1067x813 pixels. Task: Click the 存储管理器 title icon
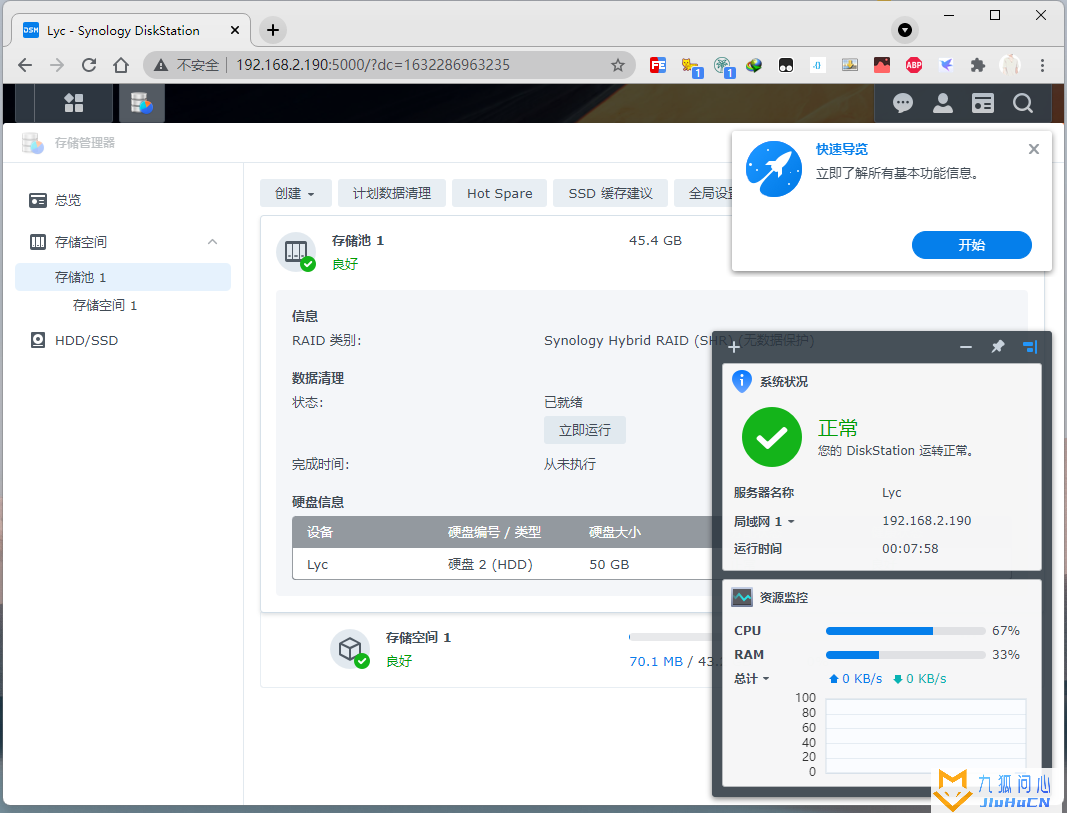point(33,143)
